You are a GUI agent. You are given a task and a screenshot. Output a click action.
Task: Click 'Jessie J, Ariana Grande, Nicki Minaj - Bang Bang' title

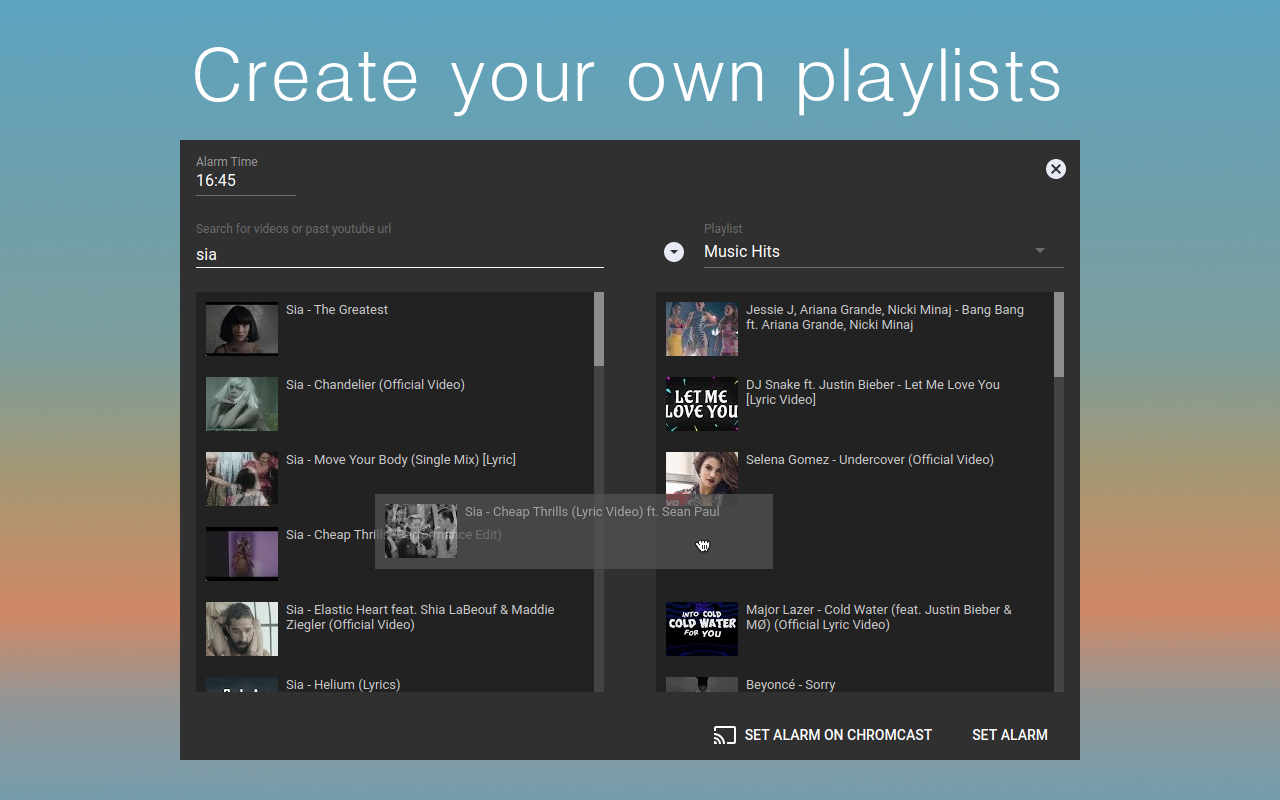[x=885, y=317]
